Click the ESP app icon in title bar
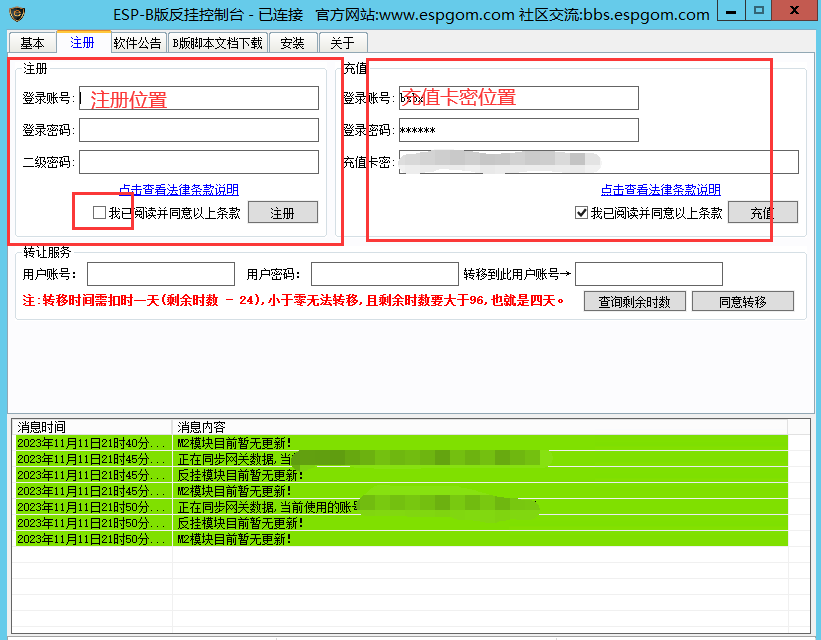The image size is (821, 640). pos(17,14)
